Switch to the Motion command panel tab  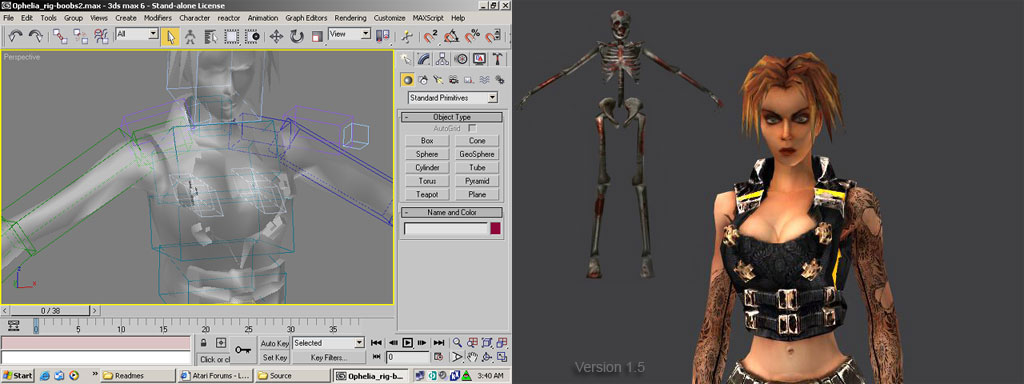tap(461, 58)
